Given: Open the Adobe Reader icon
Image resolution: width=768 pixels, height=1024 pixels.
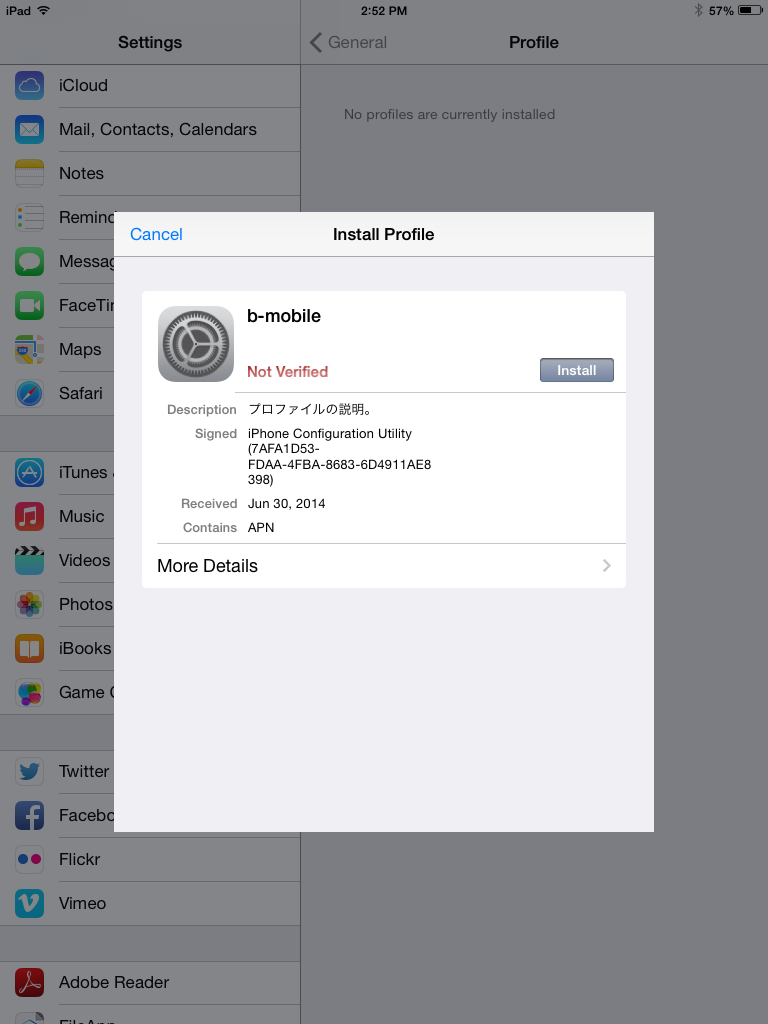Looking at the screenshot, I should click(29, 982).
